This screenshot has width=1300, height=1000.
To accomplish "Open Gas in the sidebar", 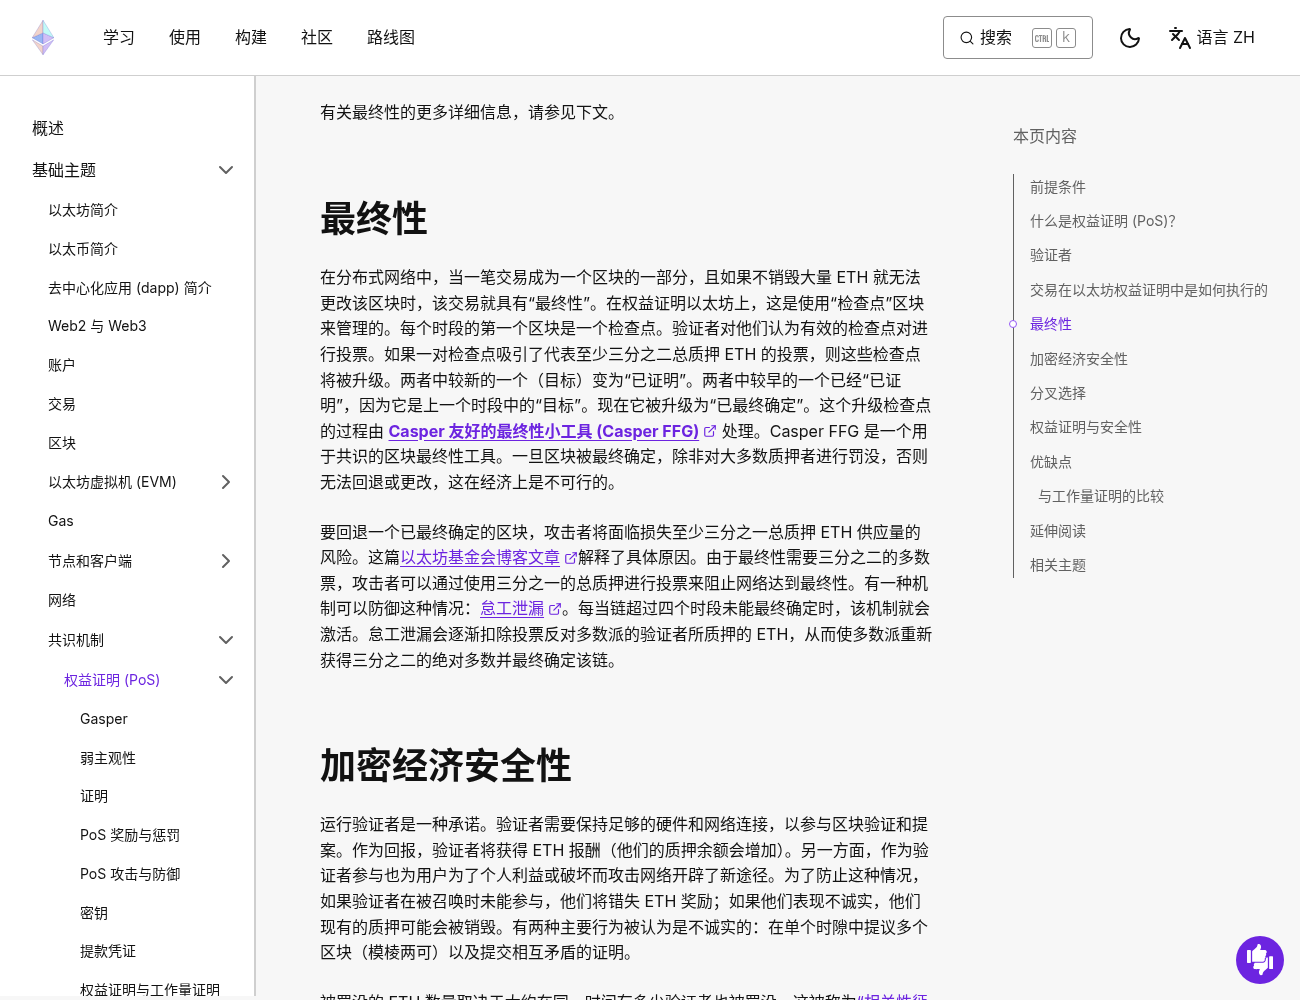I will click(x=61, y=521).
